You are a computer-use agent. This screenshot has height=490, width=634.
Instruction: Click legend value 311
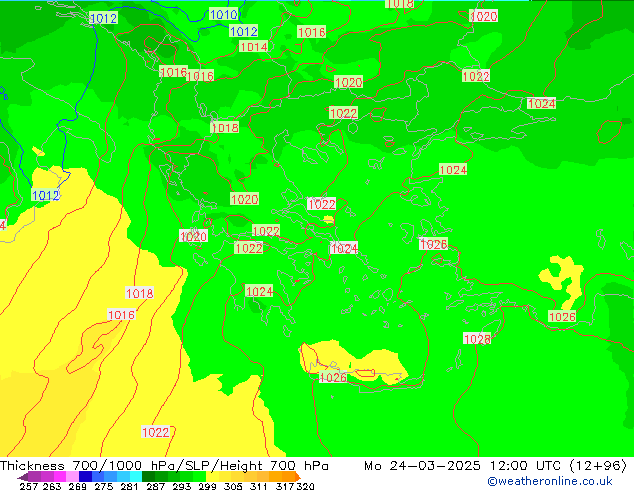tap(259, 486)
